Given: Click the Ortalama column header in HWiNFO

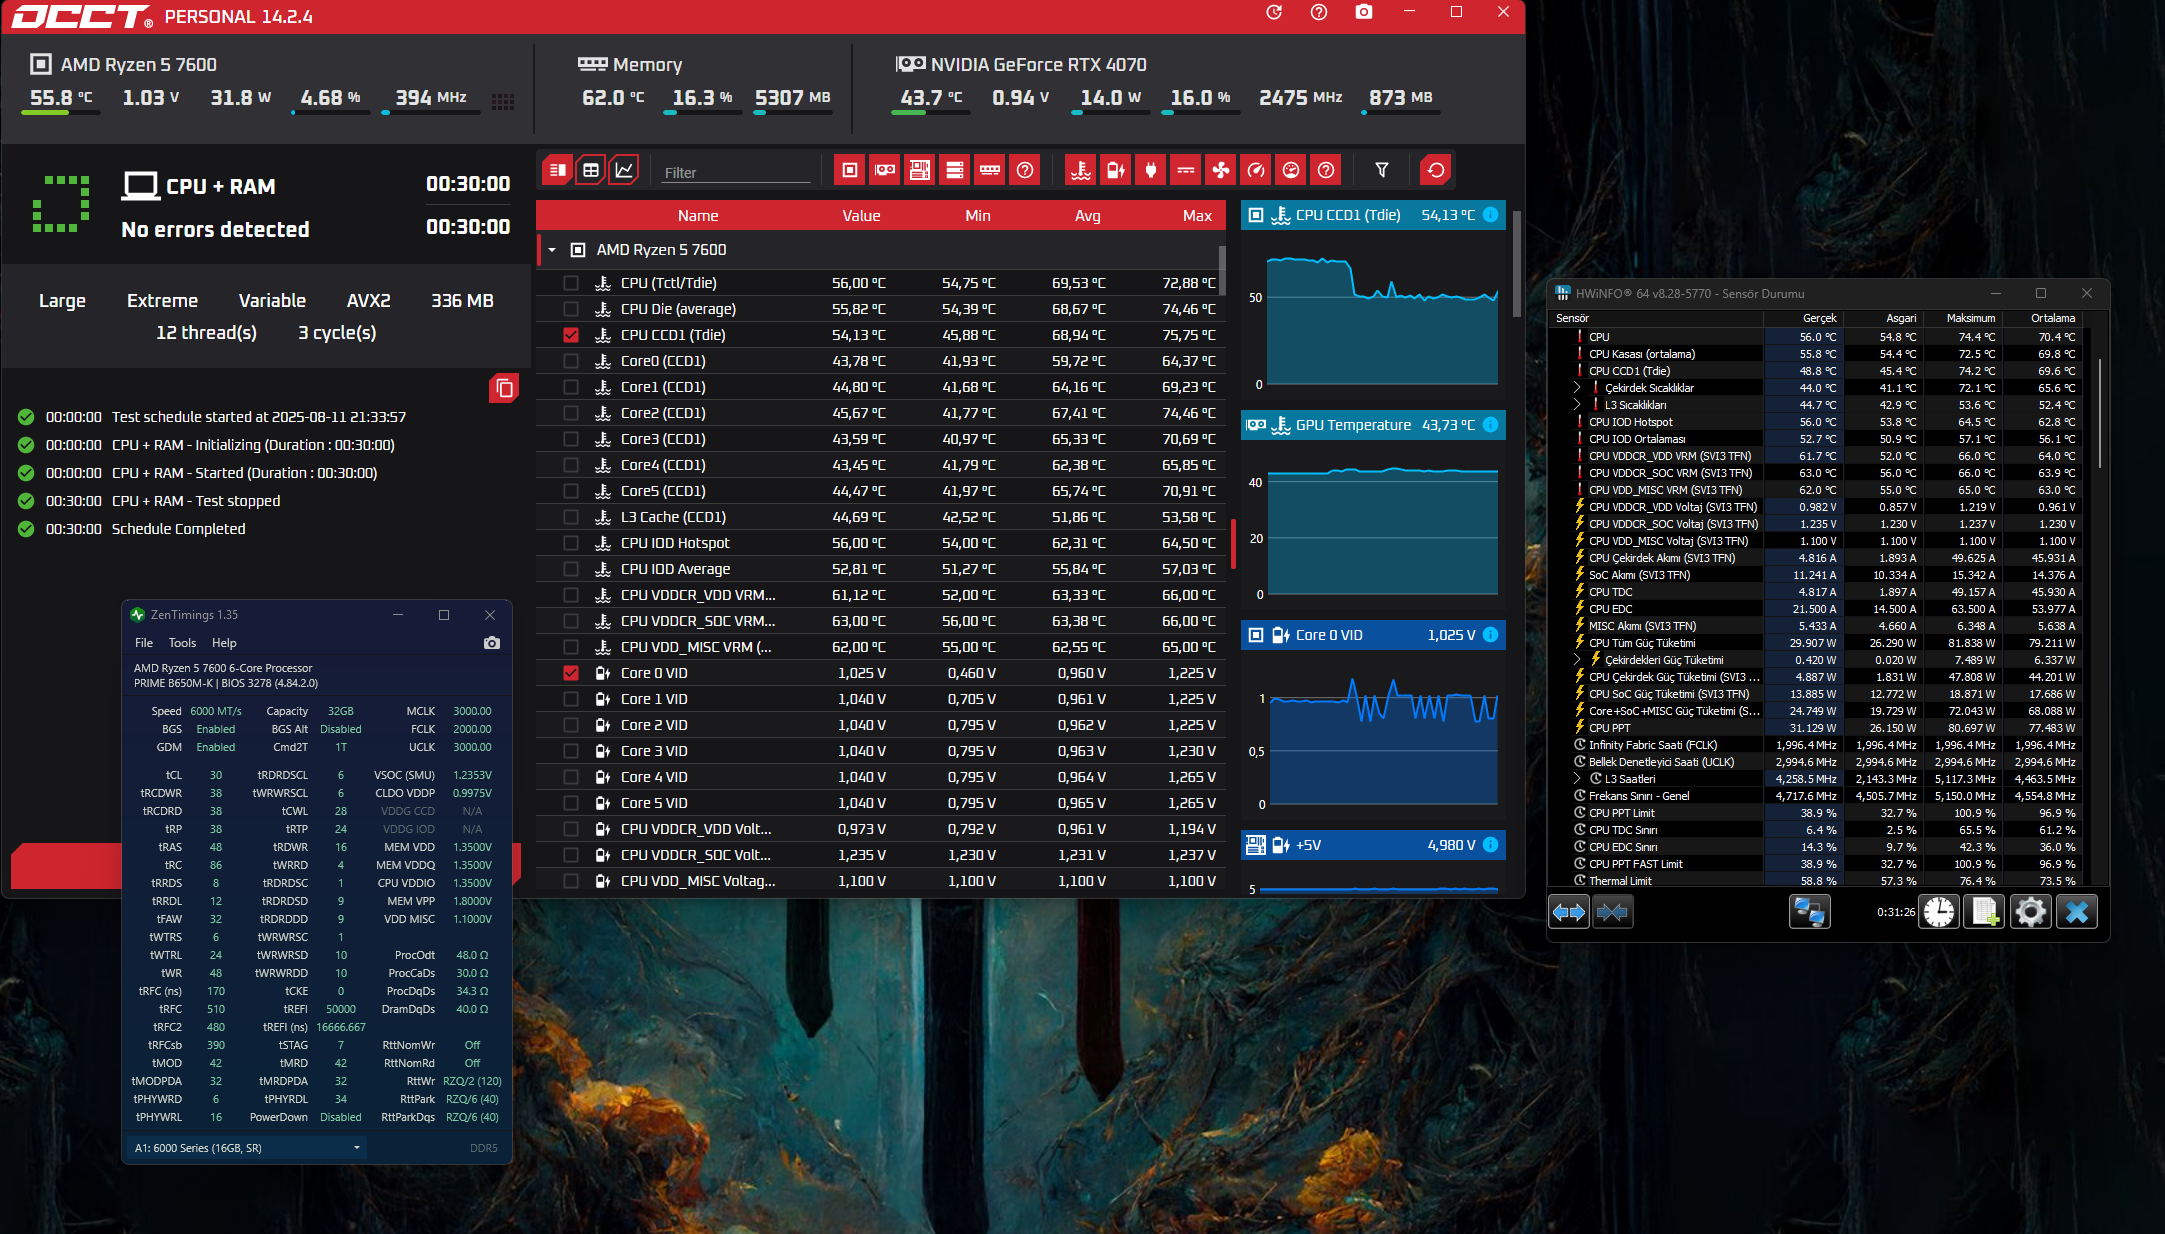Looking at the screenshot, I should click(x=2053, y=318).
